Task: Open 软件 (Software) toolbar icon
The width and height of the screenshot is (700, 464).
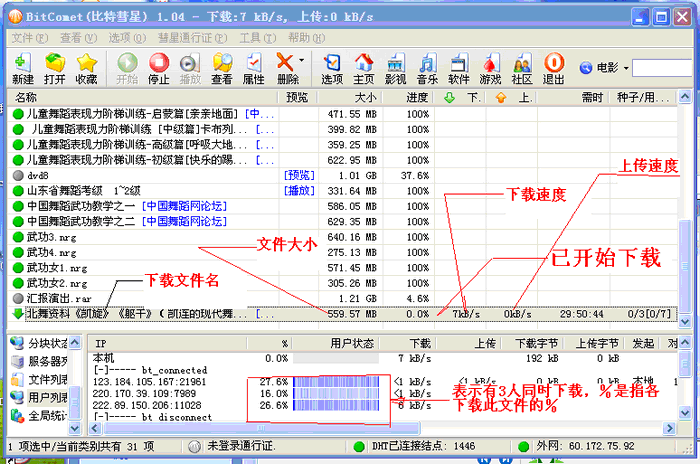Action: [459, 68]
